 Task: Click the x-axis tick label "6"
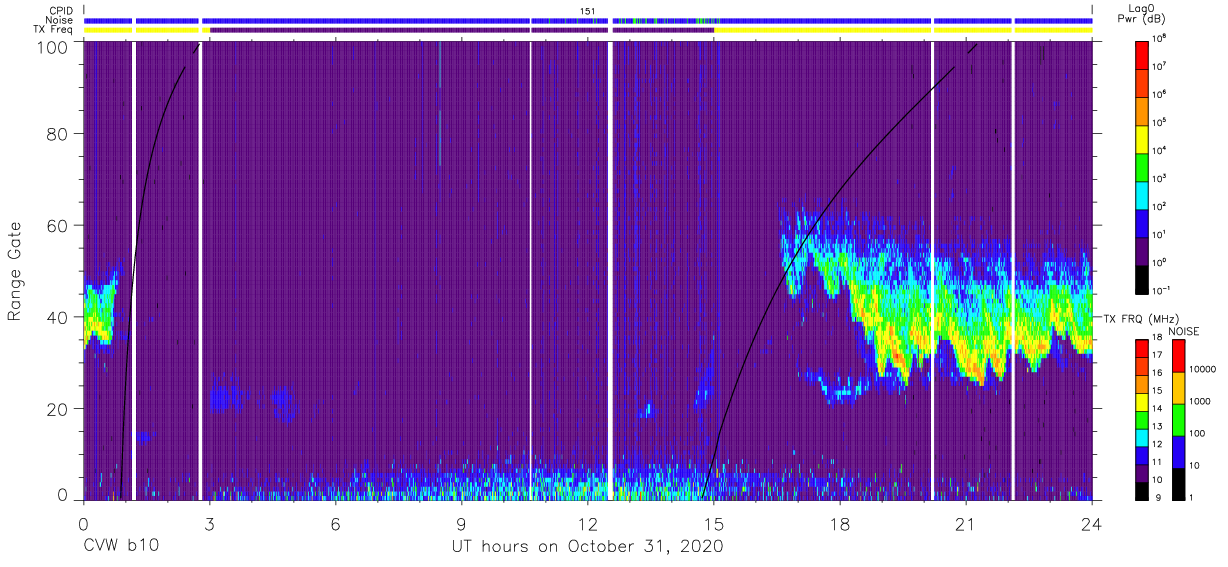tap(335, 524)
